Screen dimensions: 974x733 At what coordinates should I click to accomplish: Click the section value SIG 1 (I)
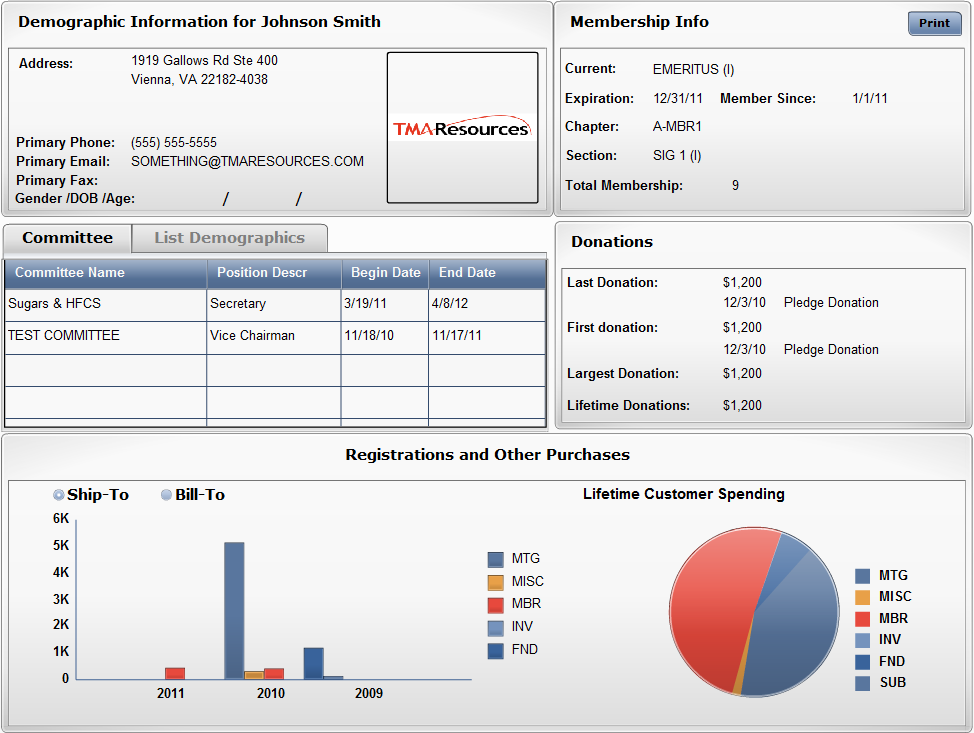click(x=677, y=156)
